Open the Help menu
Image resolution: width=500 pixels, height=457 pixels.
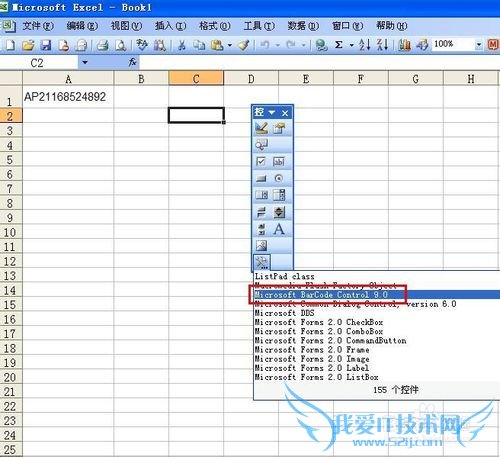point(392,26)
